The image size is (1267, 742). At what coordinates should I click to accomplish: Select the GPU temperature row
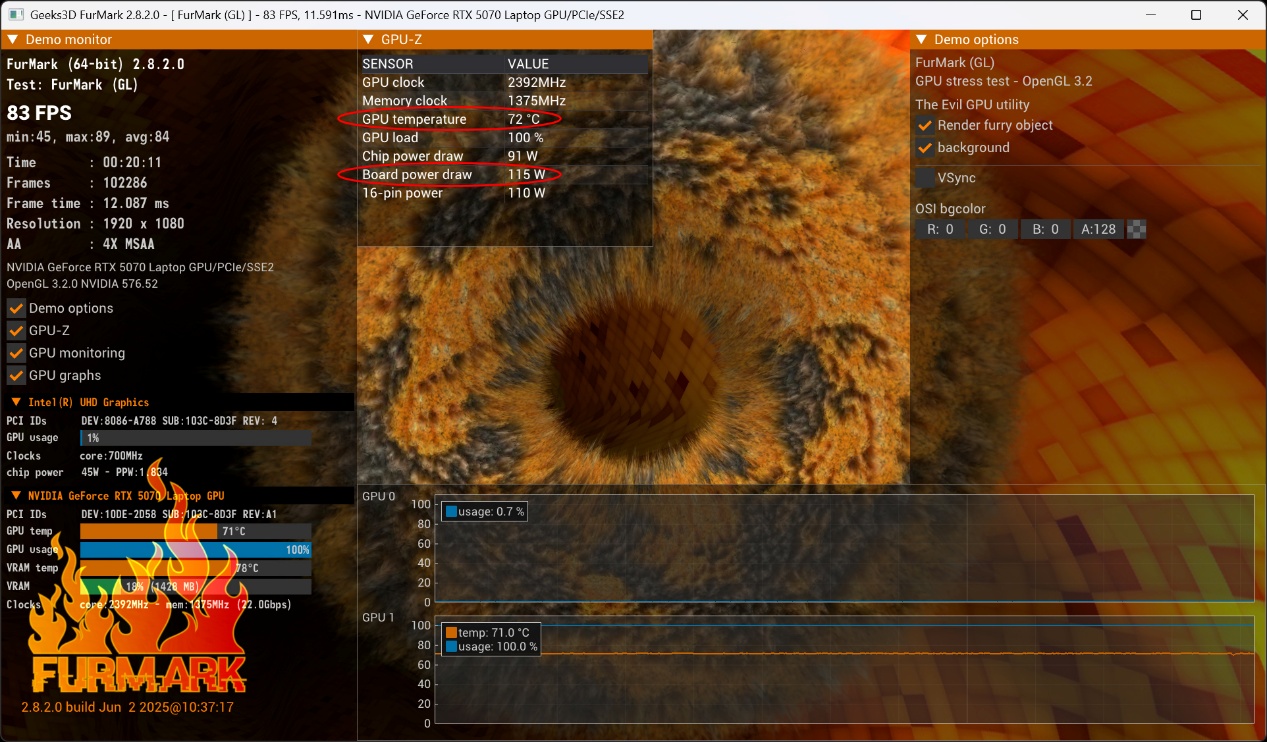point(504,119)
